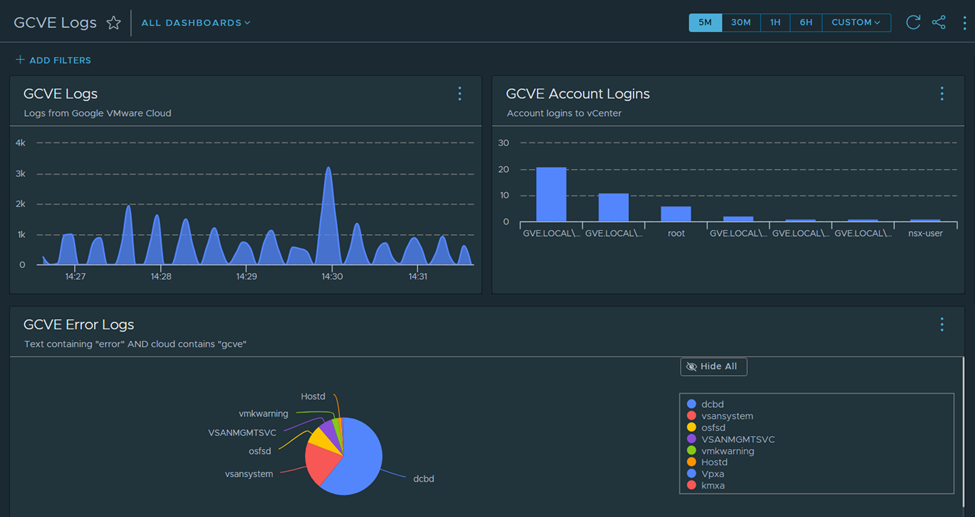Click the share dashboard icon
Image resolution: width=975 pixels, height=517 pixels.
click(939, 22)
